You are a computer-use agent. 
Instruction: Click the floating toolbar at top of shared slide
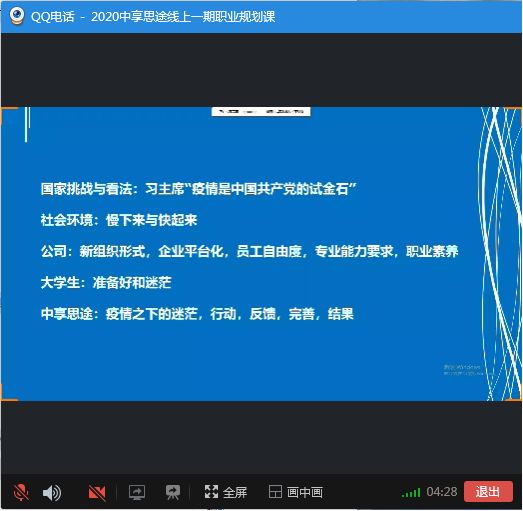coord(261,111)
